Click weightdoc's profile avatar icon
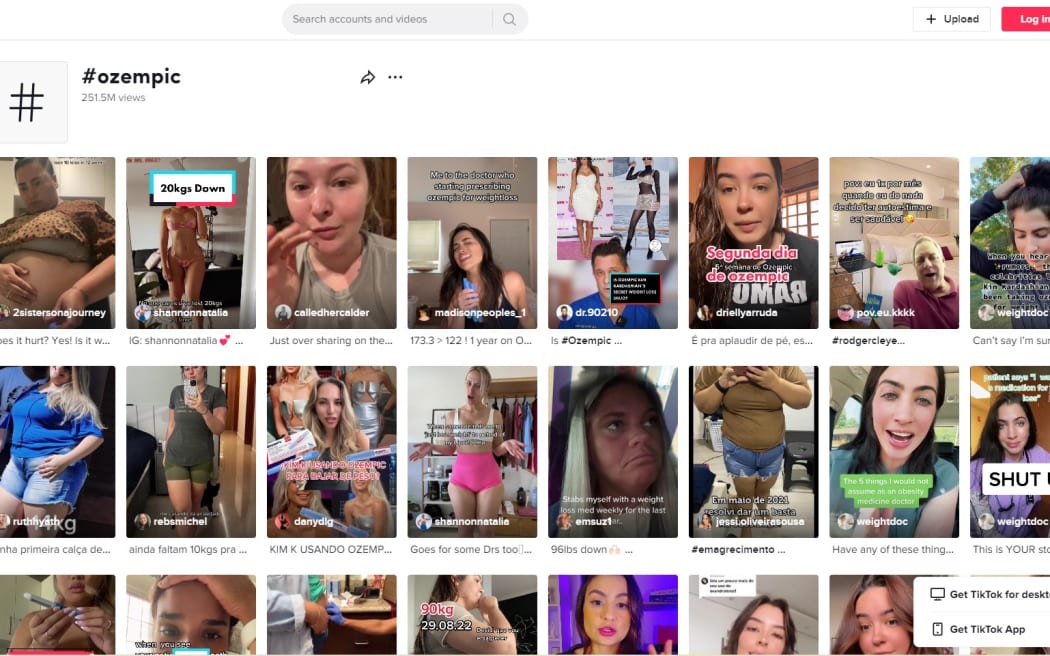 pos(985,311)
